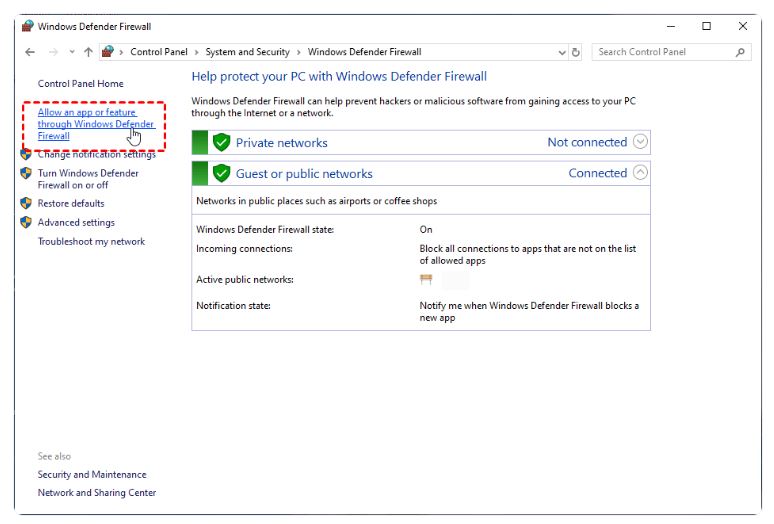The height and width of the screenshot is (524, 774).
Task: Click the Connected status text
Action: [598, 173]
